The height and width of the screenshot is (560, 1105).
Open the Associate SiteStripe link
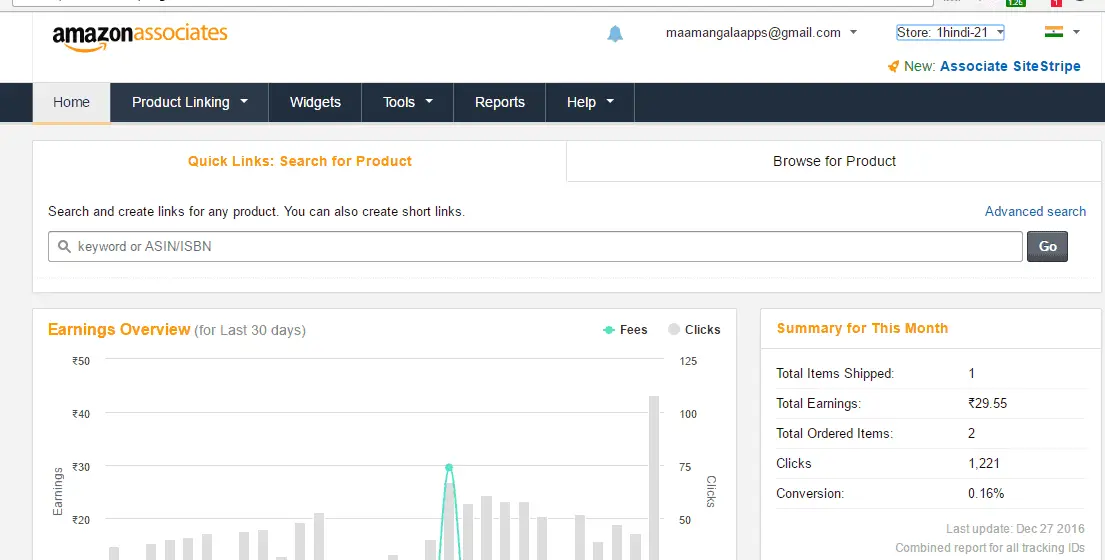tap(1010, 66)
